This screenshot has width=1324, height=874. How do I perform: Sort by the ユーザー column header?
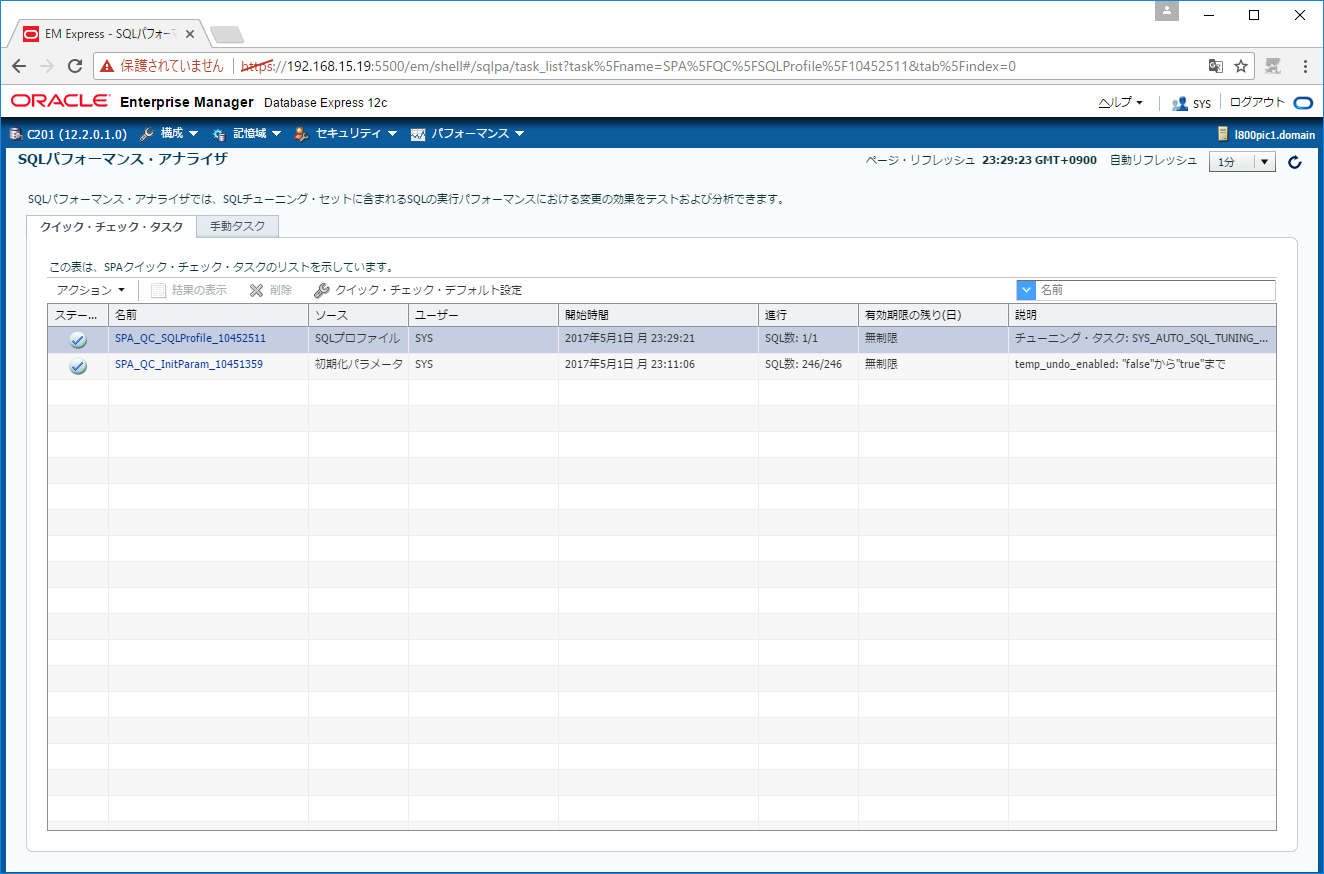point(483,315)
